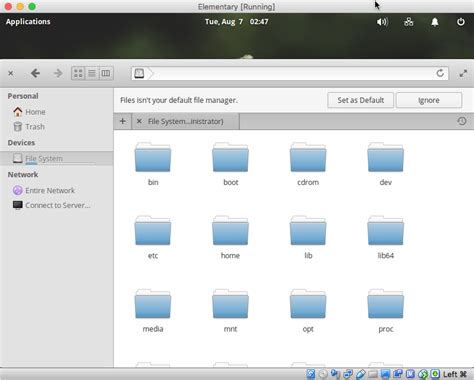Viewport: 474px width, 380px height.
Task: Switch to list view mode
Action: tap(92, 73)
